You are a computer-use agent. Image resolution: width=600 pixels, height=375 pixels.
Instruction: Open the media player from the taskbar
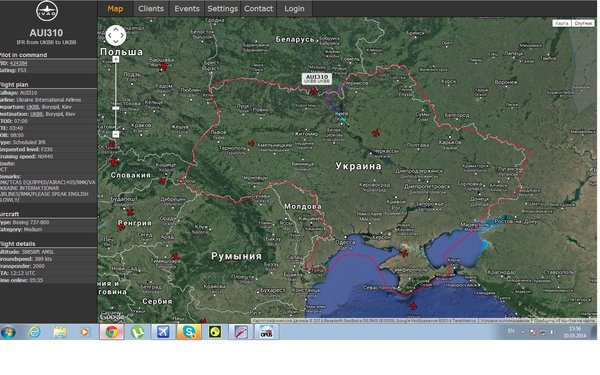click(84, 332)
